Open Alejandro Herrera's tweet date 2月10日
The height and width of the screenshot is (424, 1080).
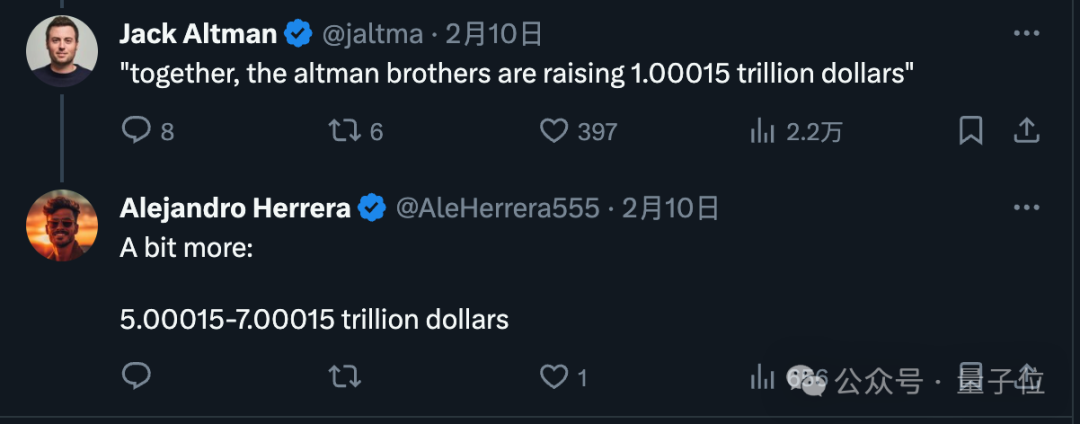670,209
